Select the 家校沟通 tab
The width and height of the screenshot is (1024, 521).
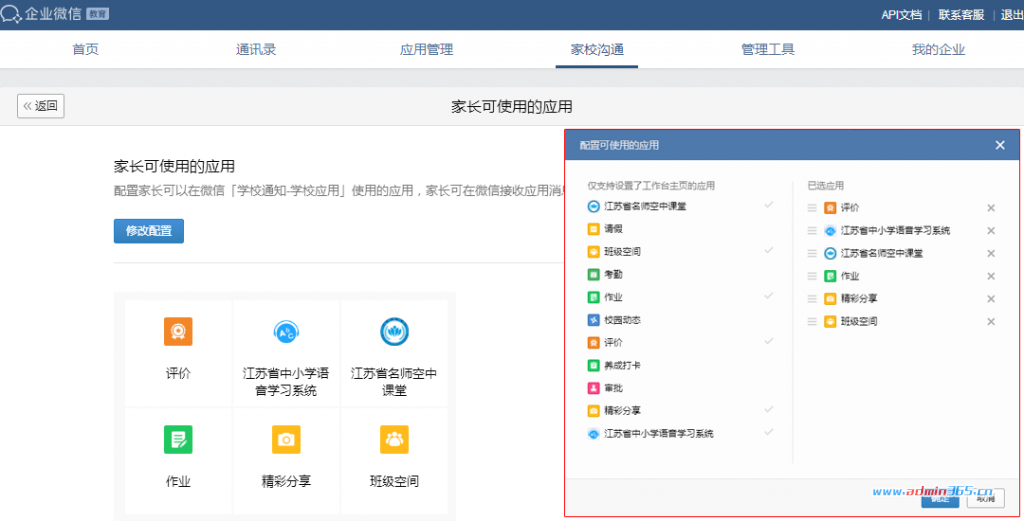click(597, 50)
